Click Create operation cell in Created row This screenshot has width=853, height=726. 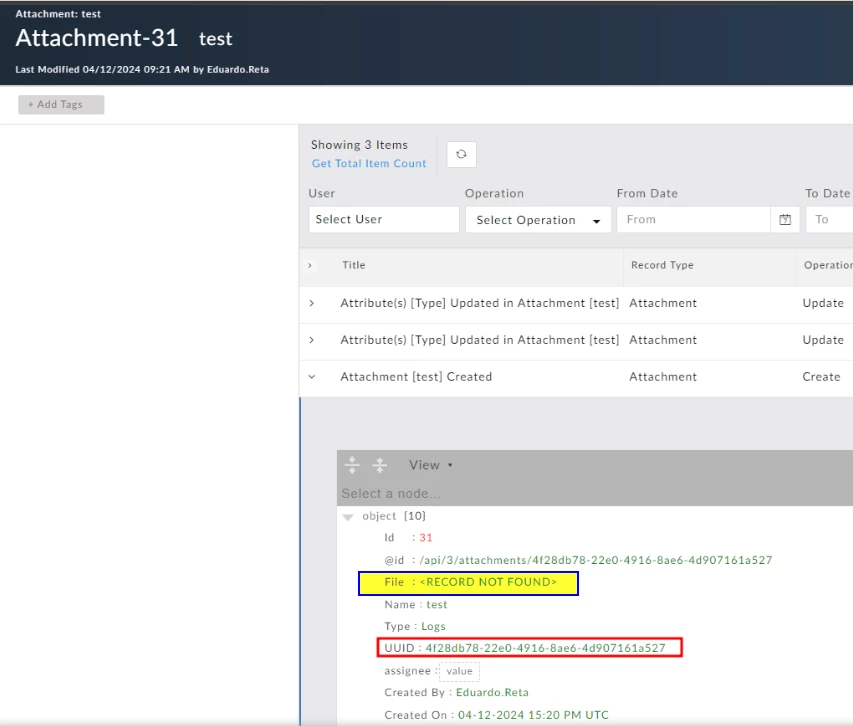[821, 377]
